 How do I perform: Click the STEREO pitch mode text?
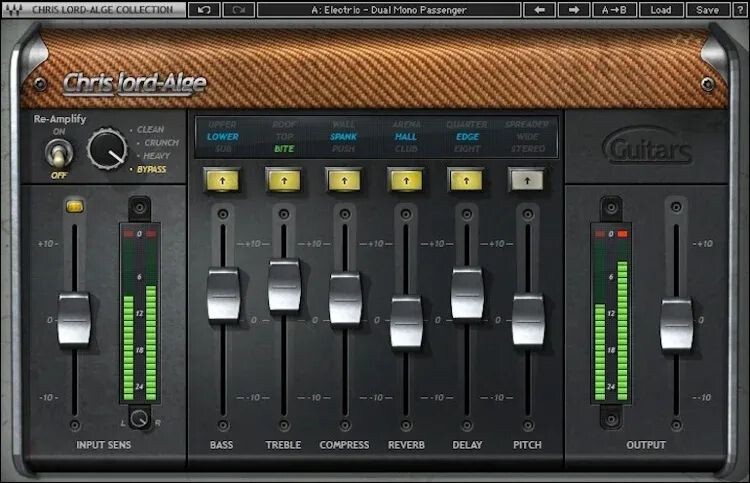528,149
